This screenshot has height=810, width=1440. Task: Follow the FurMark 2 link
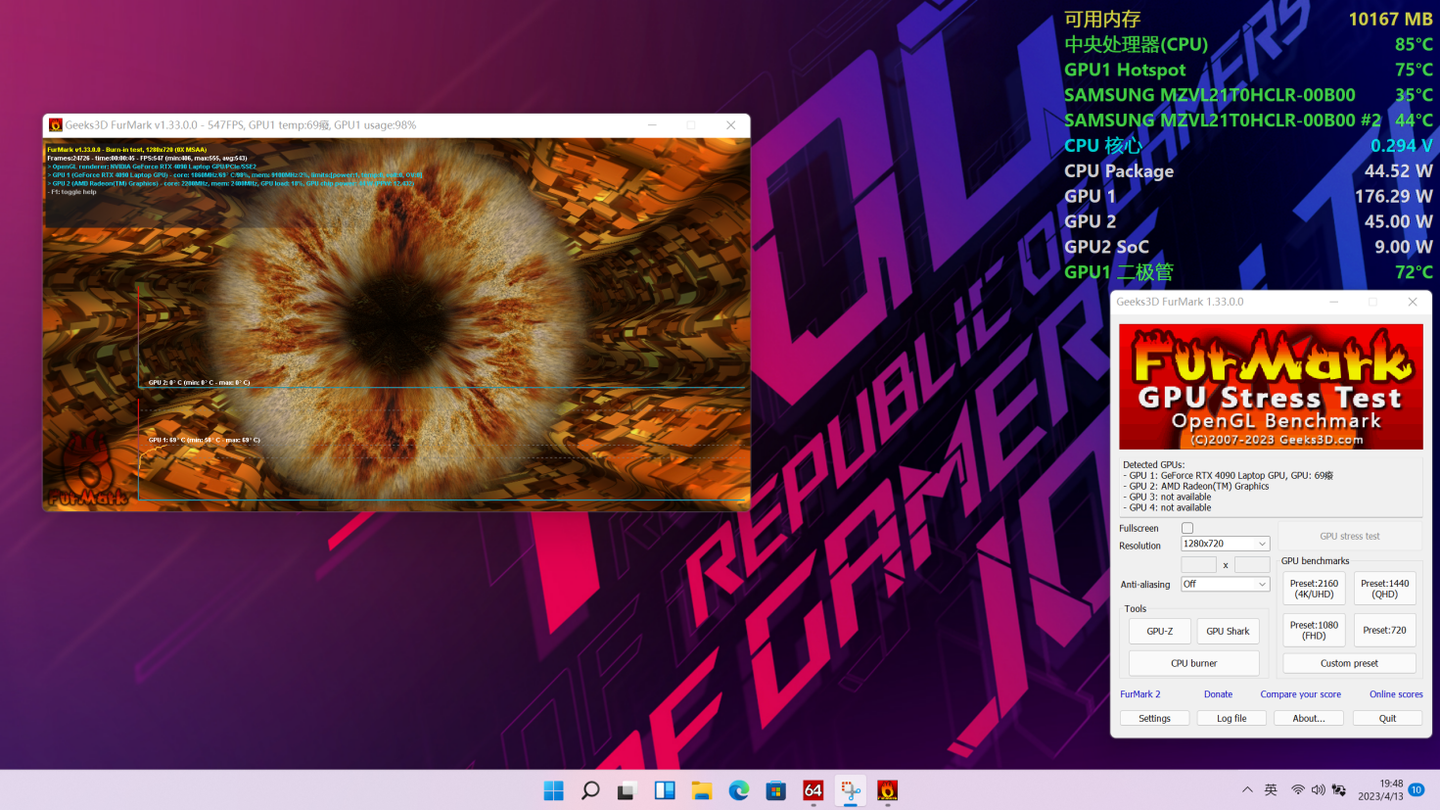(x=1140, y=694)
